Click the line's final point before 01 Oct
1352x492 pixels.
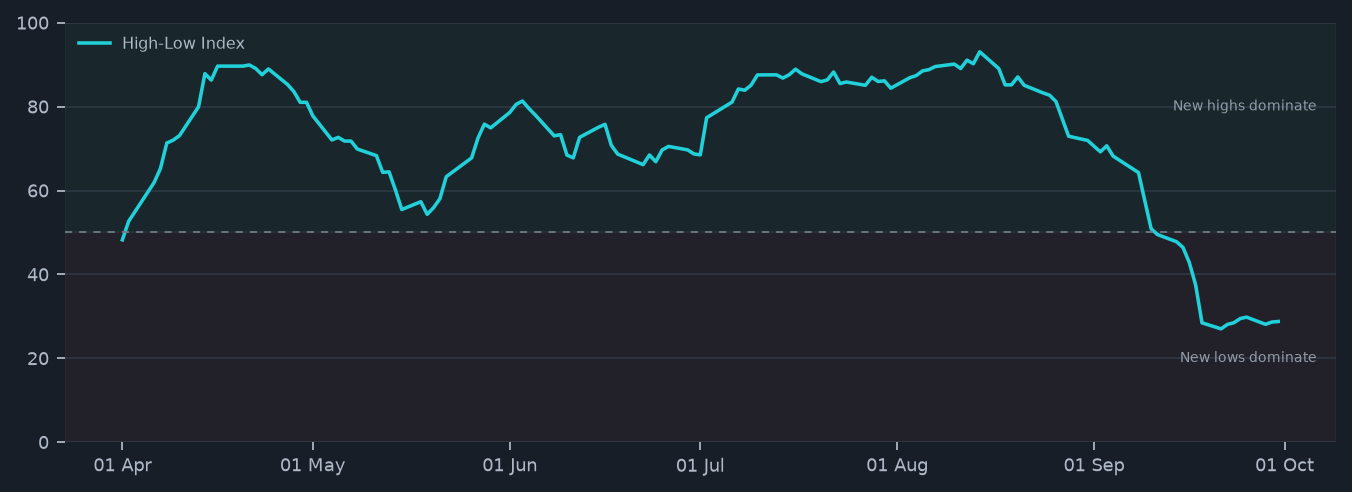click(1278, 321)
